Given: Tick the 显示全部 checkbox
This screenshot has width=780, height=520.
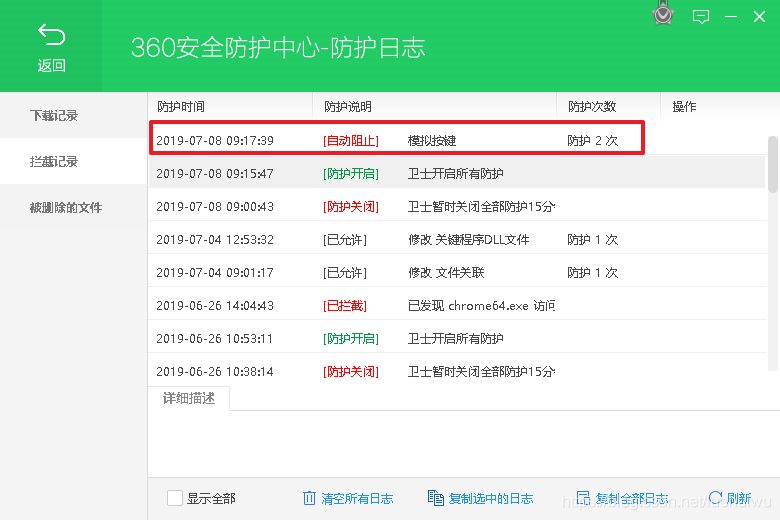Looking at the screenshot, I should point(175,498).
